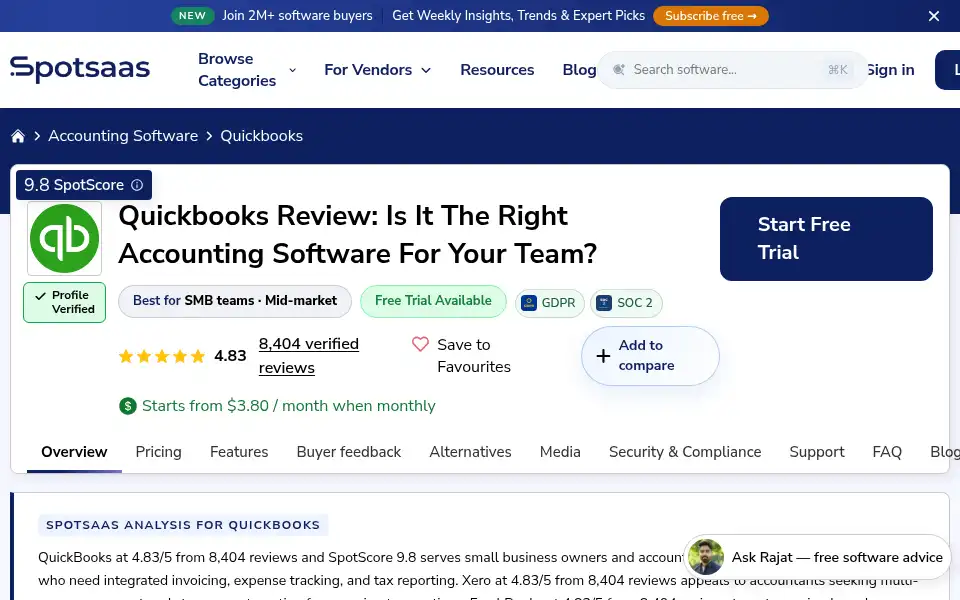Click the Ask Rajat free software advice widget
This screenshot has width=960, height=600.
click(x=817, y=557)
